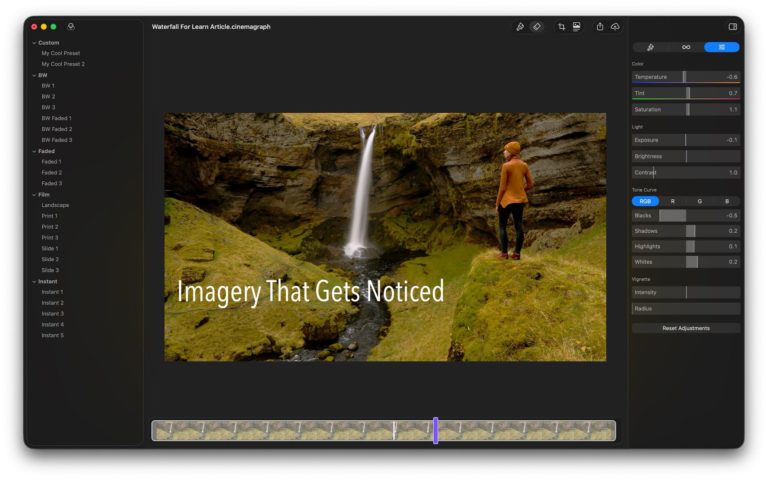Open the share export icon
Viewport: 768px width, 480px height.
tap(600, 27)
